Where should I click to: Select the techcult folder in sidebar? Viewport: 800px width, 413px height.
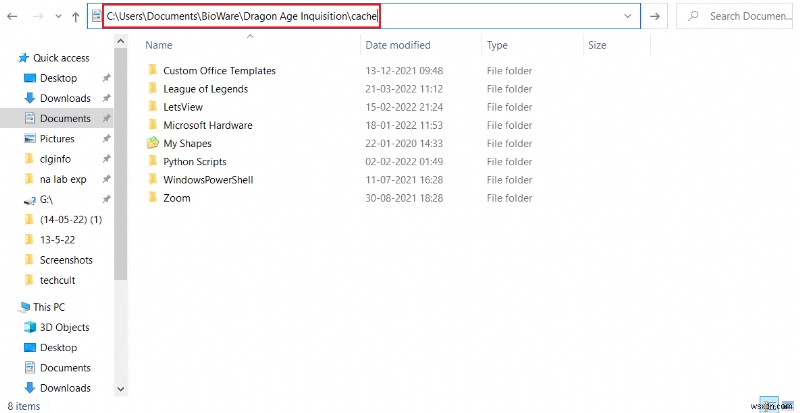(58, 280)
